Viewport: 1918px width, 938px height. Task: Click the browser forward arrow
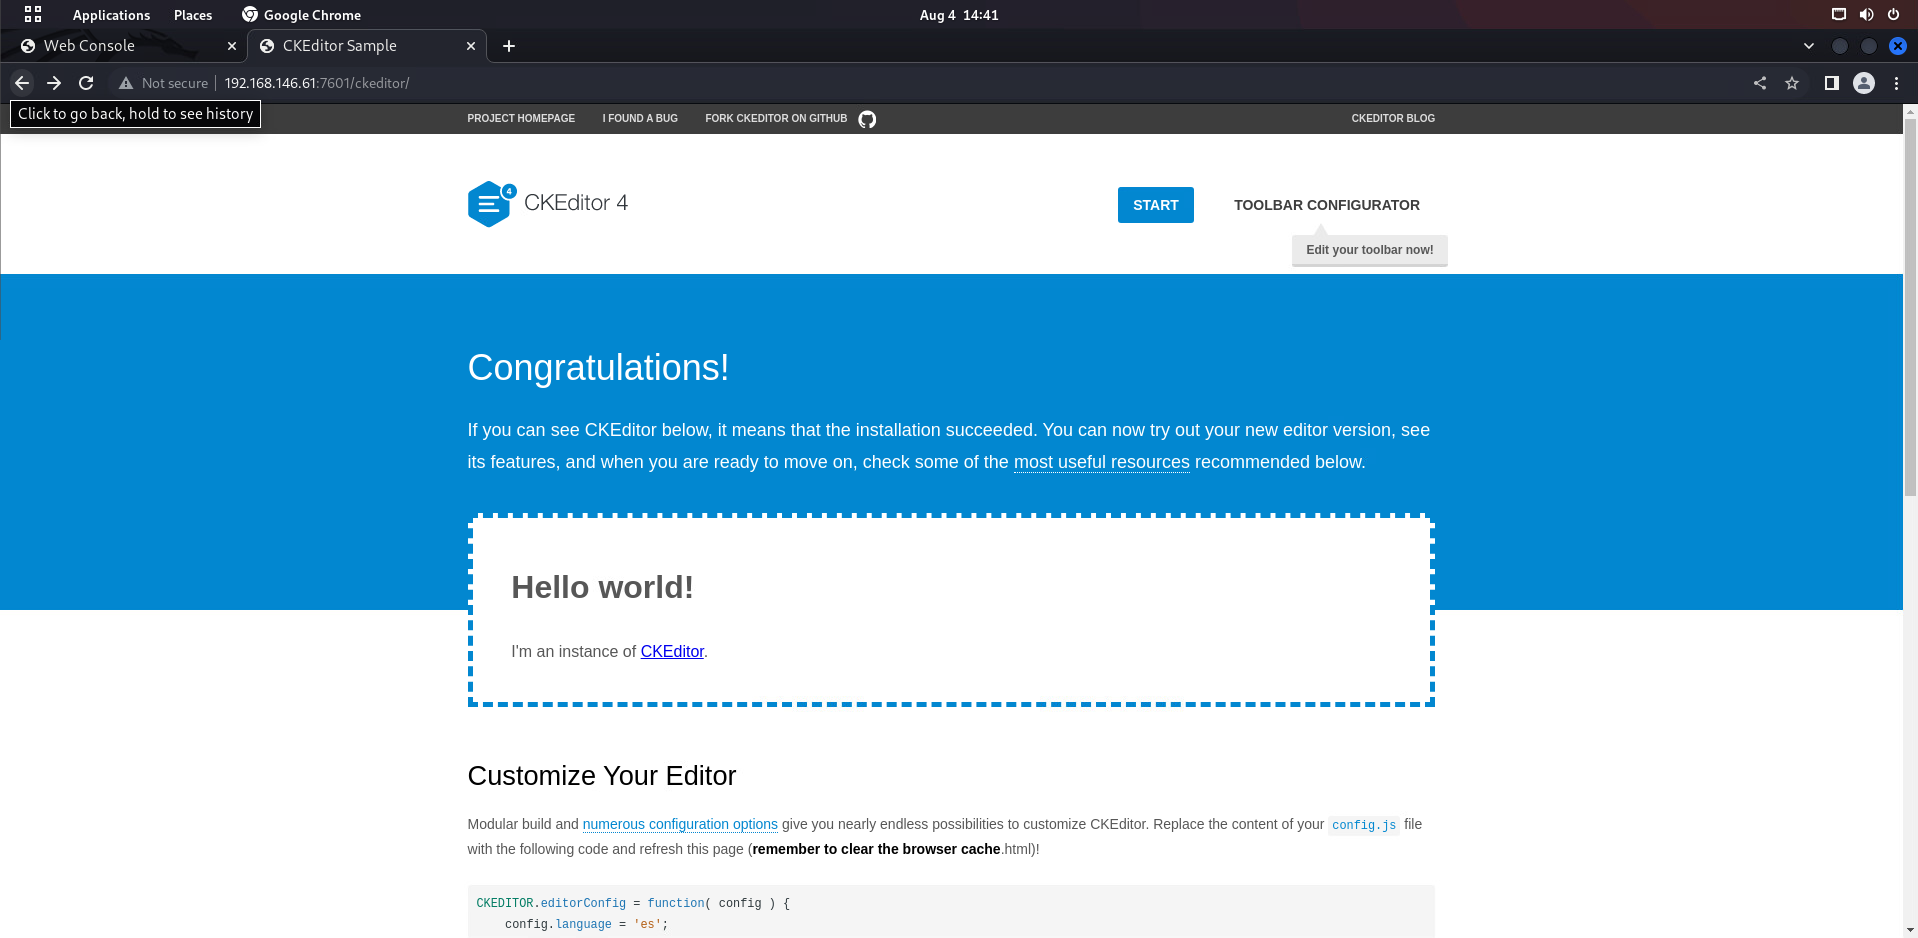[x=54, y=83]
